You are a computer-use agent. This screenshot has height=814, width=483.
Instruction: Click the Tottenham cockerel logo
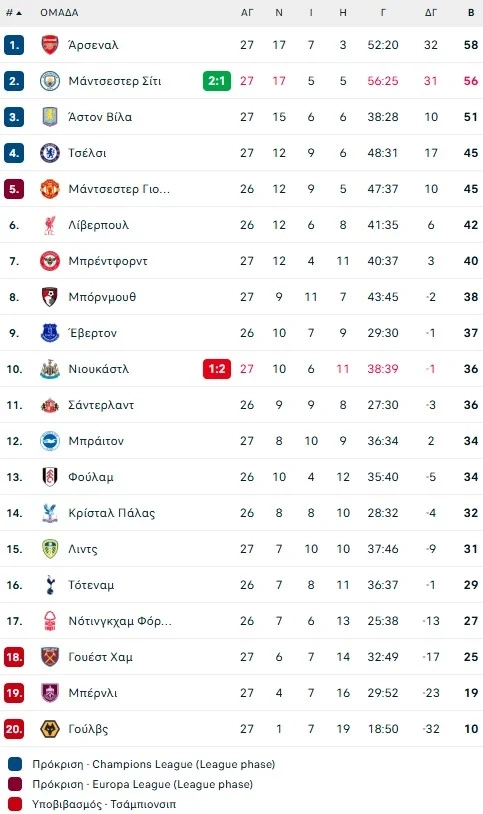pyautogui.click(x=50, y=585)
